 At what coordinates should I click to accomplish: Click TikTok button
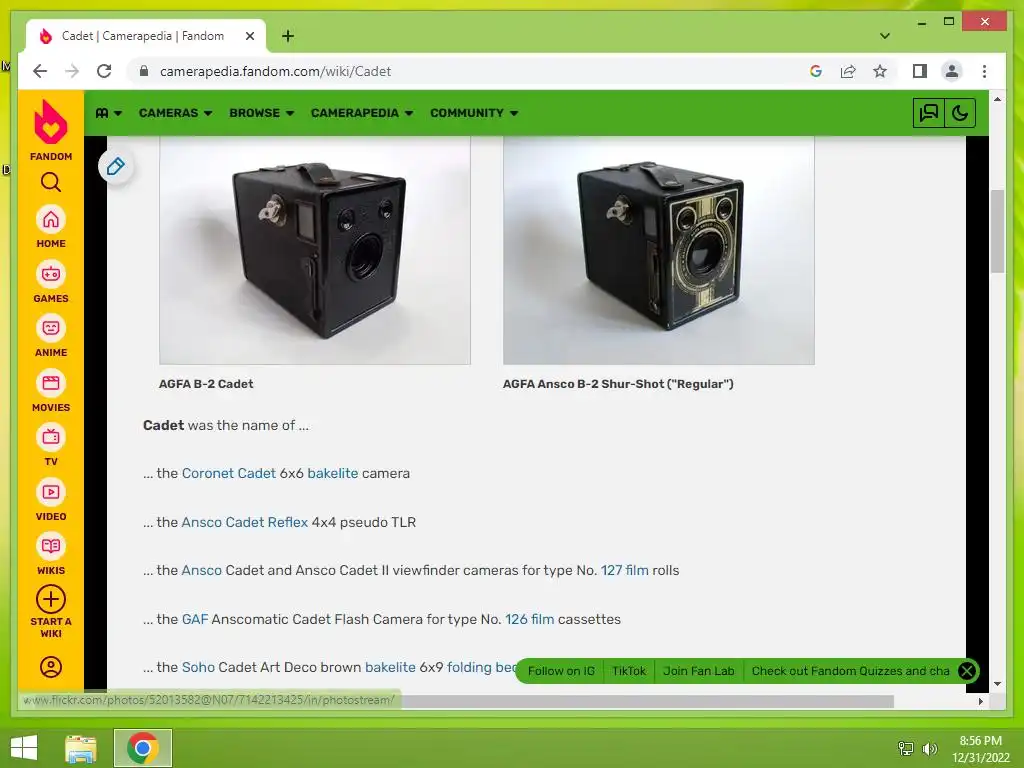click(x=629, y=671)
